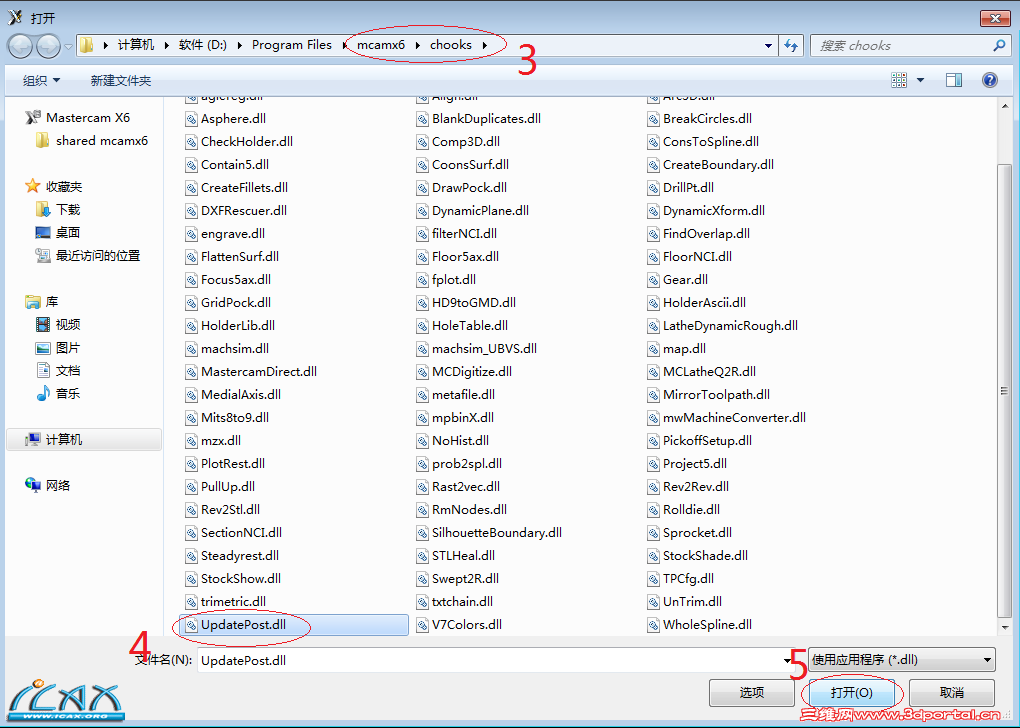Focus the search chooks input field
The height and width of the screenshot is (728, 1020).
click(x=903, y=46)
